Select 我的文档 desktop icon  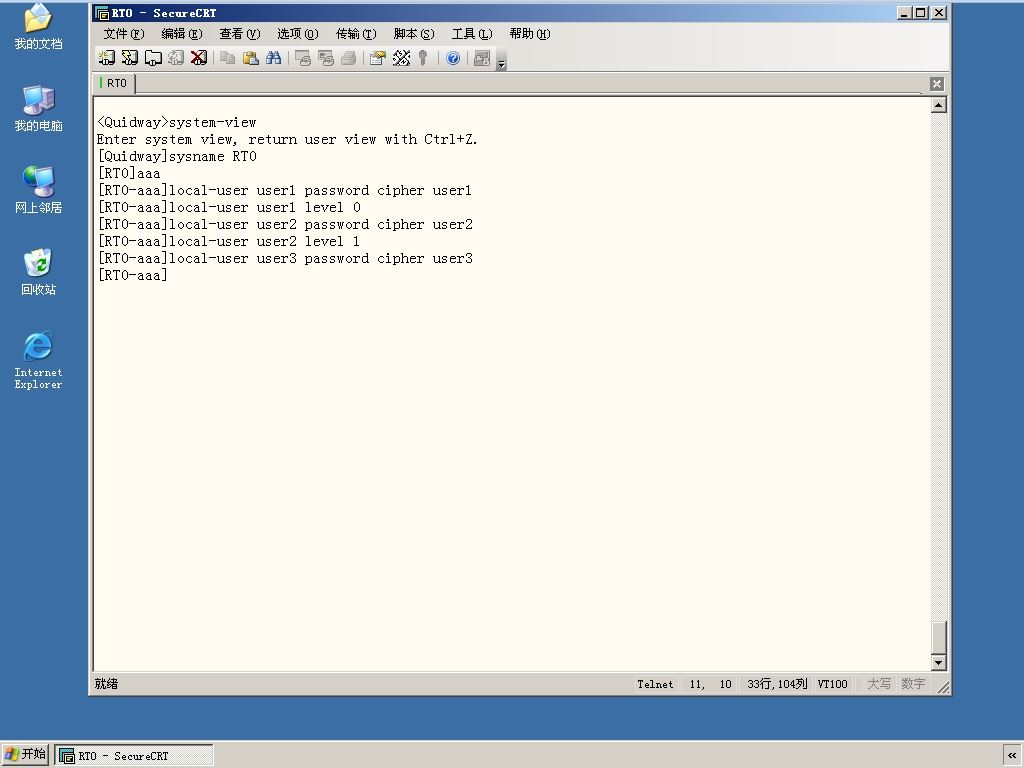[x=39, y=27]
